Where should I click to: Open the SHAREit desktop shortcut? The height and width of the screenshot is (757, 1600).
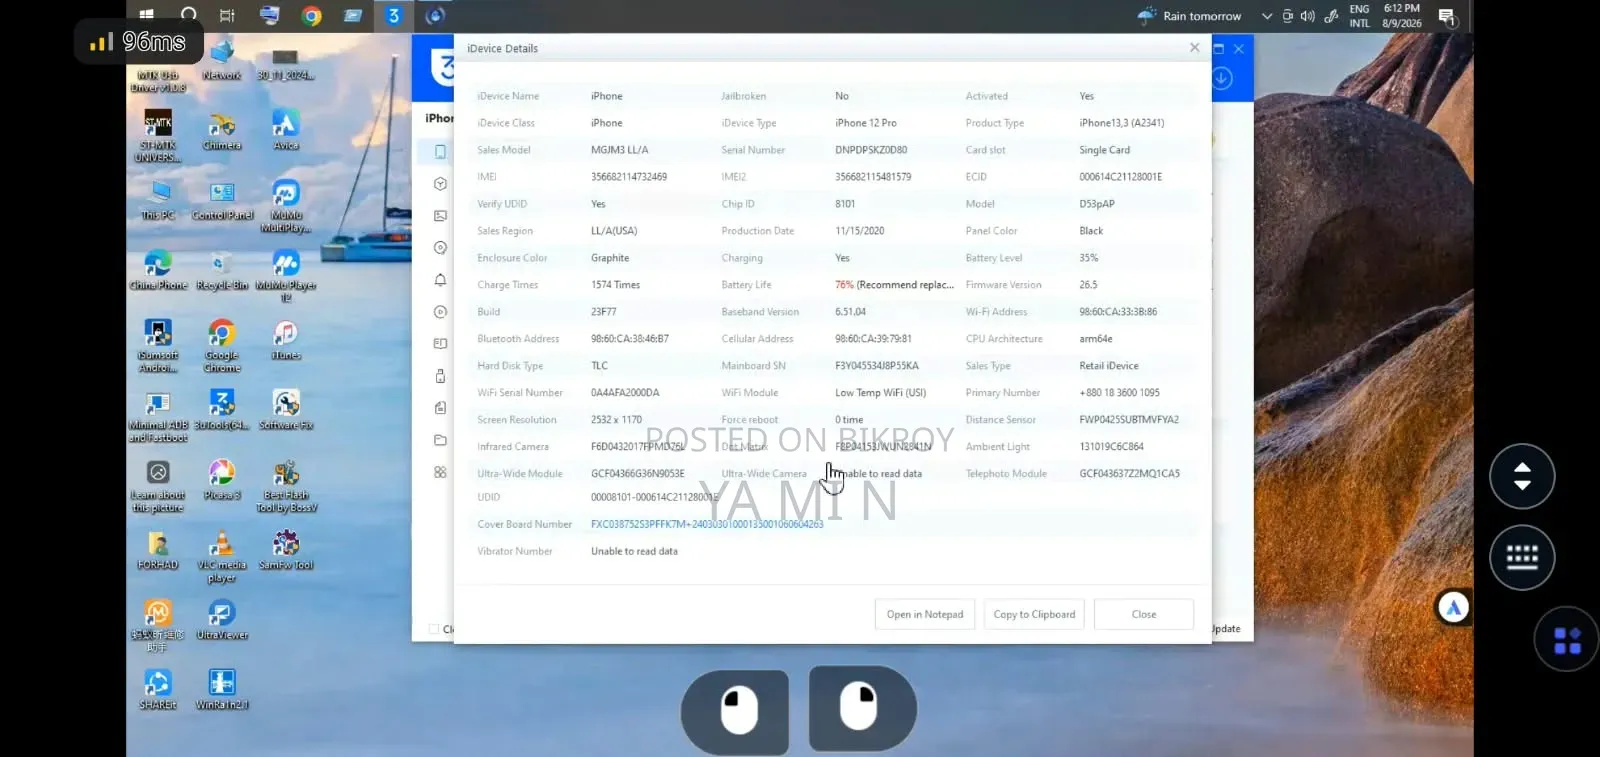(158, 690)
